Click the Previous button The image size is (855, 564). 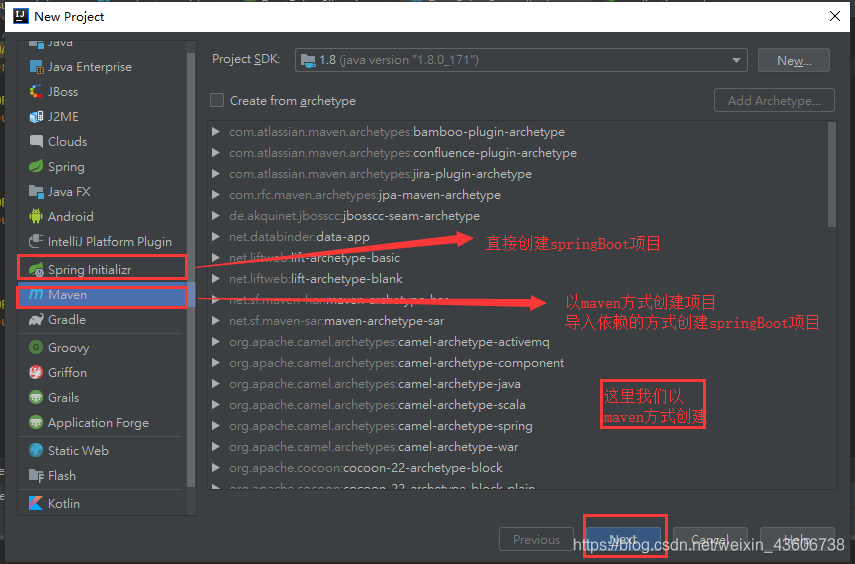(x=536, y=539)
